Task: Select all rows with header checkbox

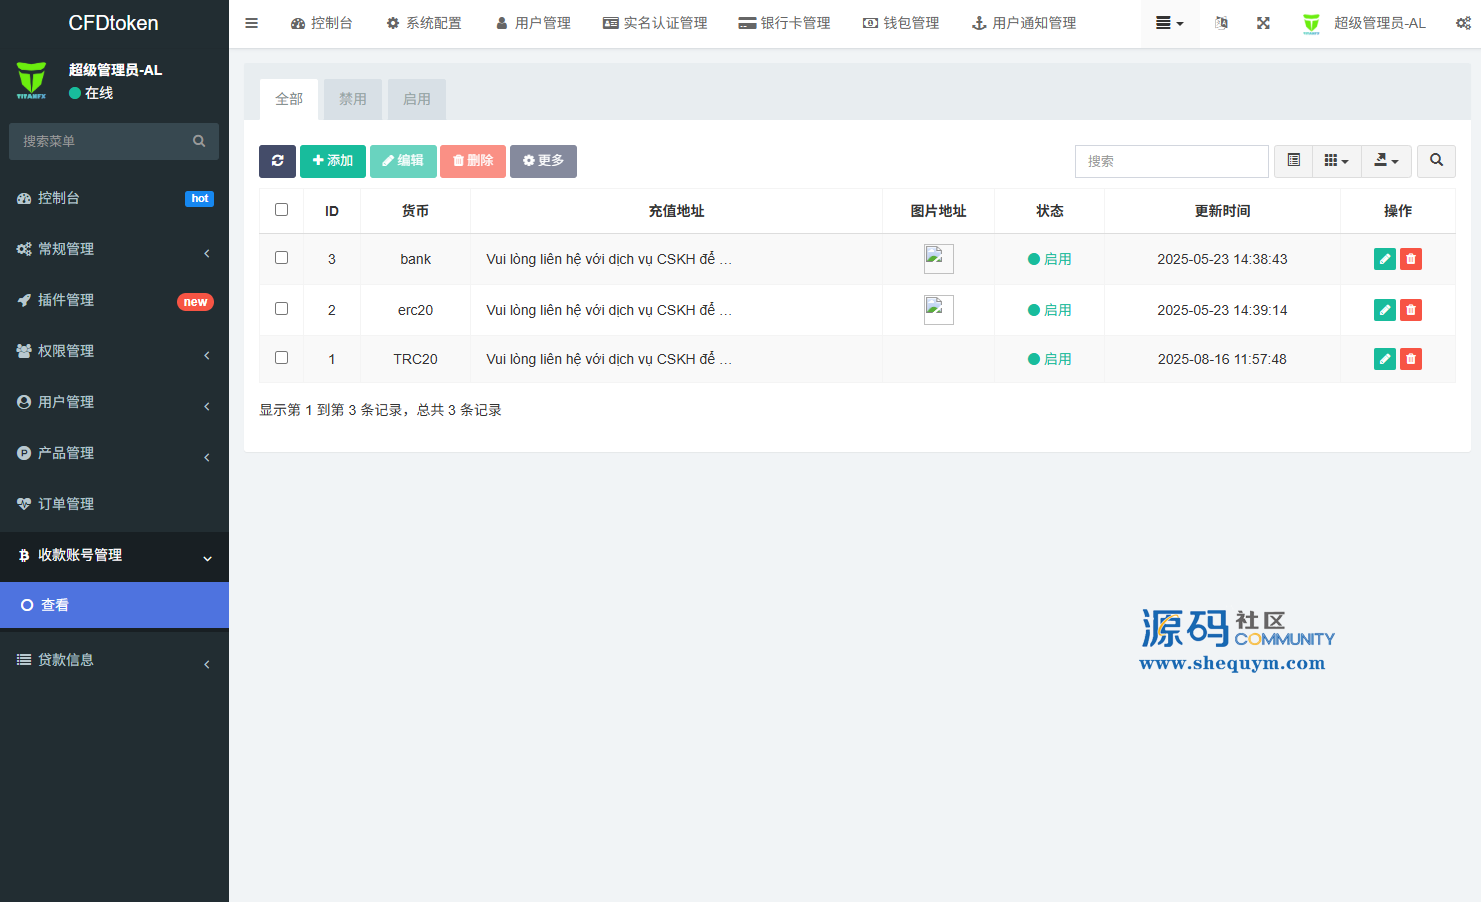Action: [x=281, y=210]
